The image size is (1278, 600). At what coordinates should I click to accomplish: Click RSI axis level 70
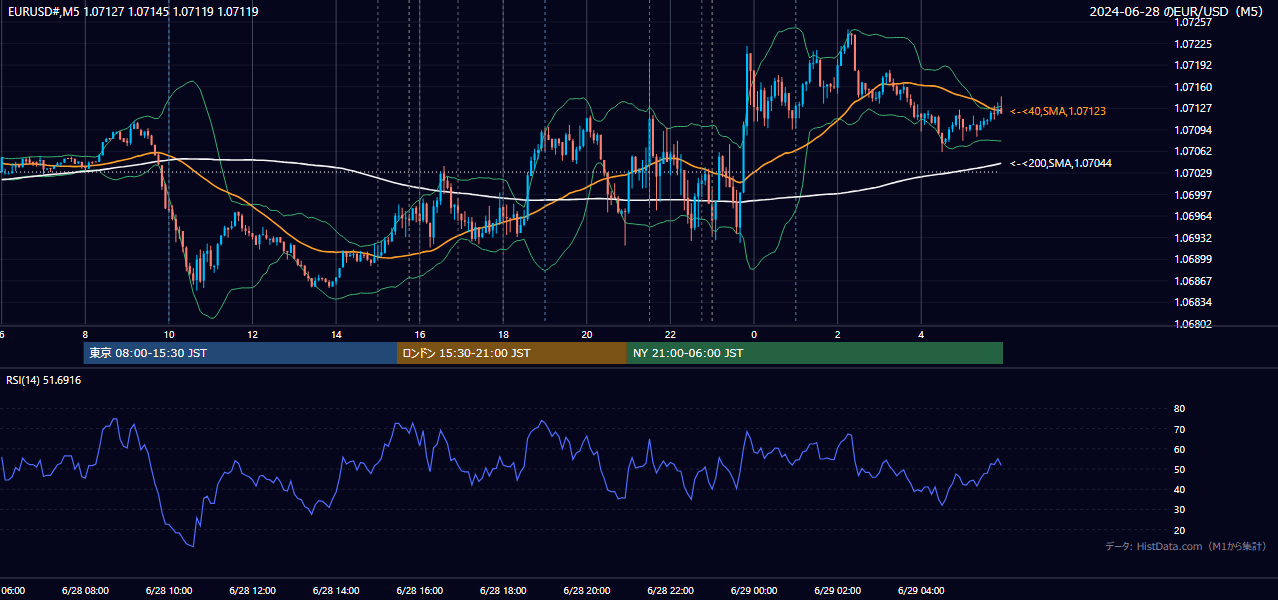click(1179, 429)
